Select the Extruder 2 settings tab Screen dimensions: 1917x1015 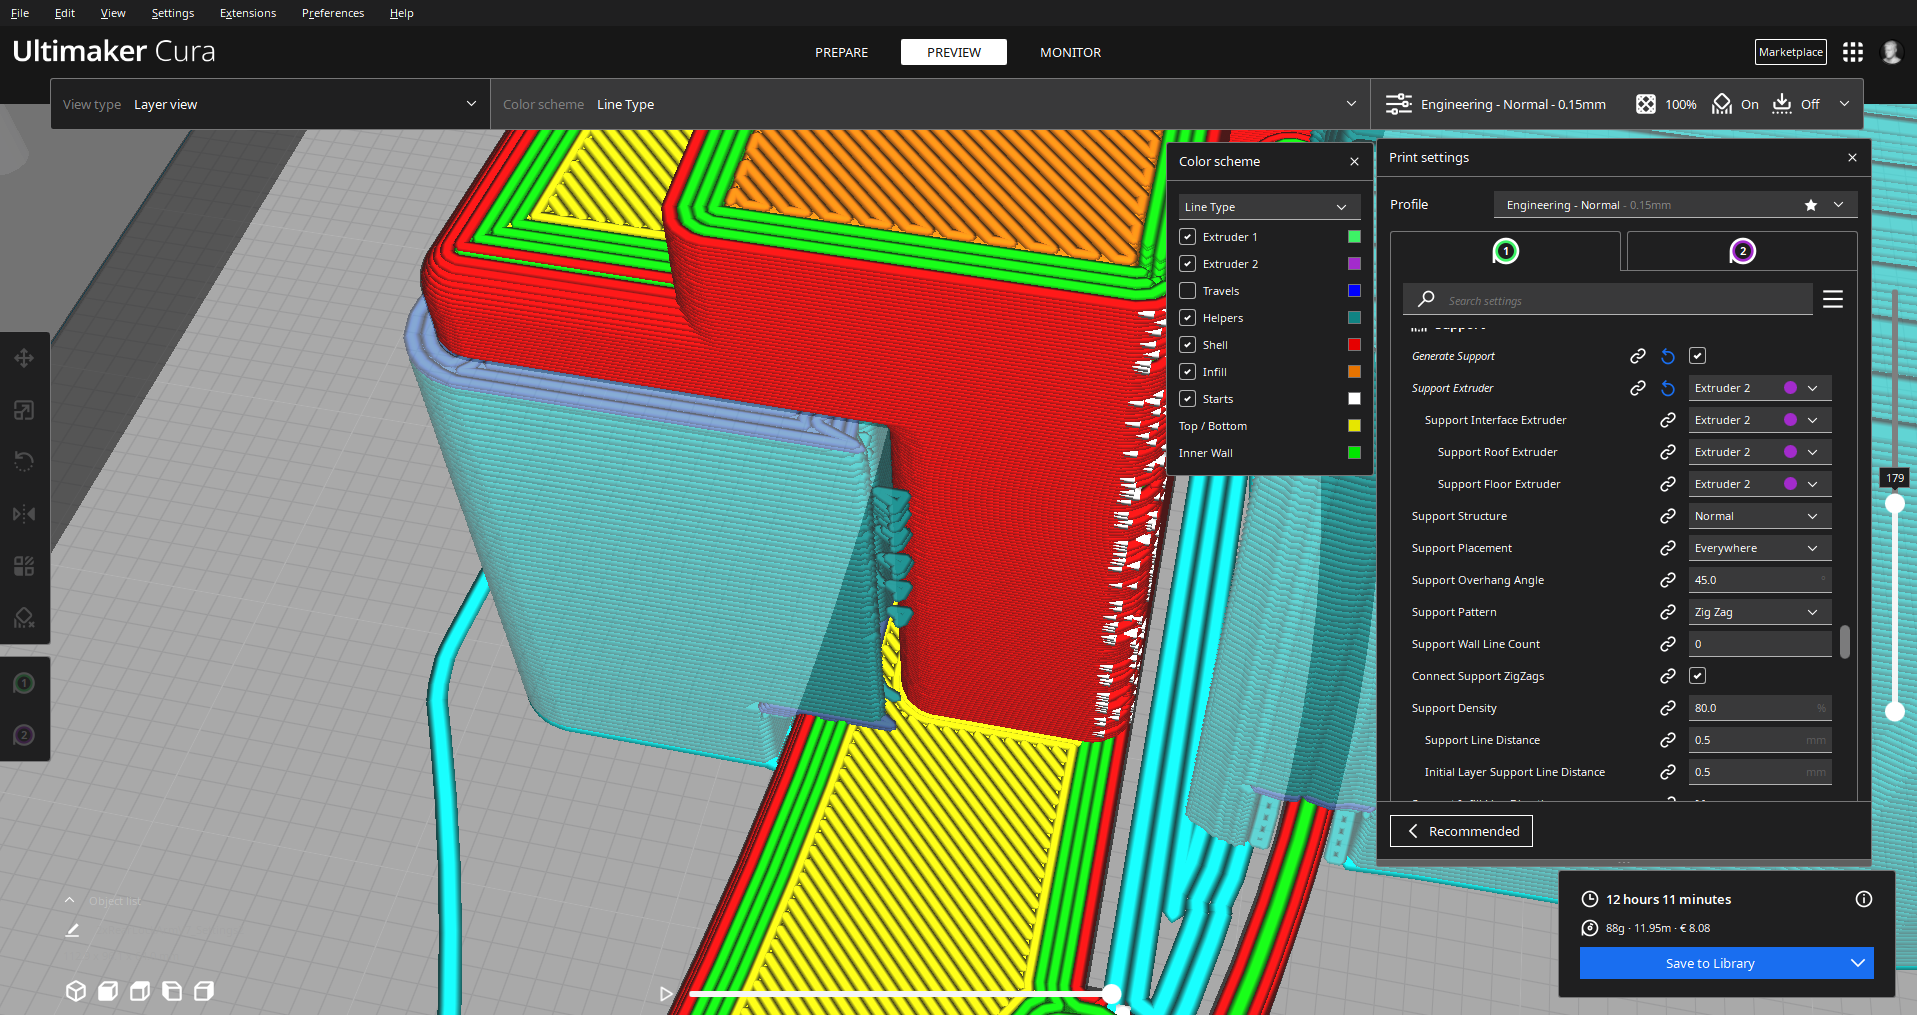[x=1742, y=251]
